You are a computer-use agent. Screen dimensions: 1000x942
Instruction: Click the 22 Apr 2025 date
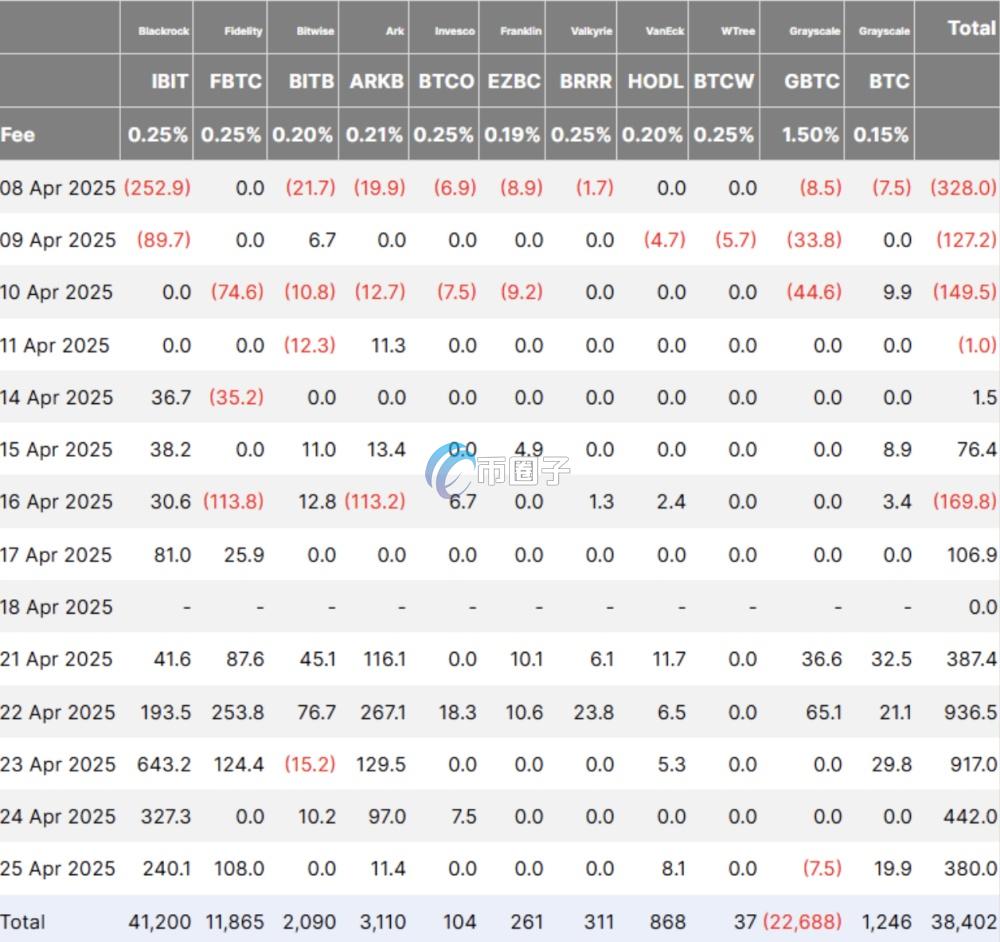(x=58, y=712)
